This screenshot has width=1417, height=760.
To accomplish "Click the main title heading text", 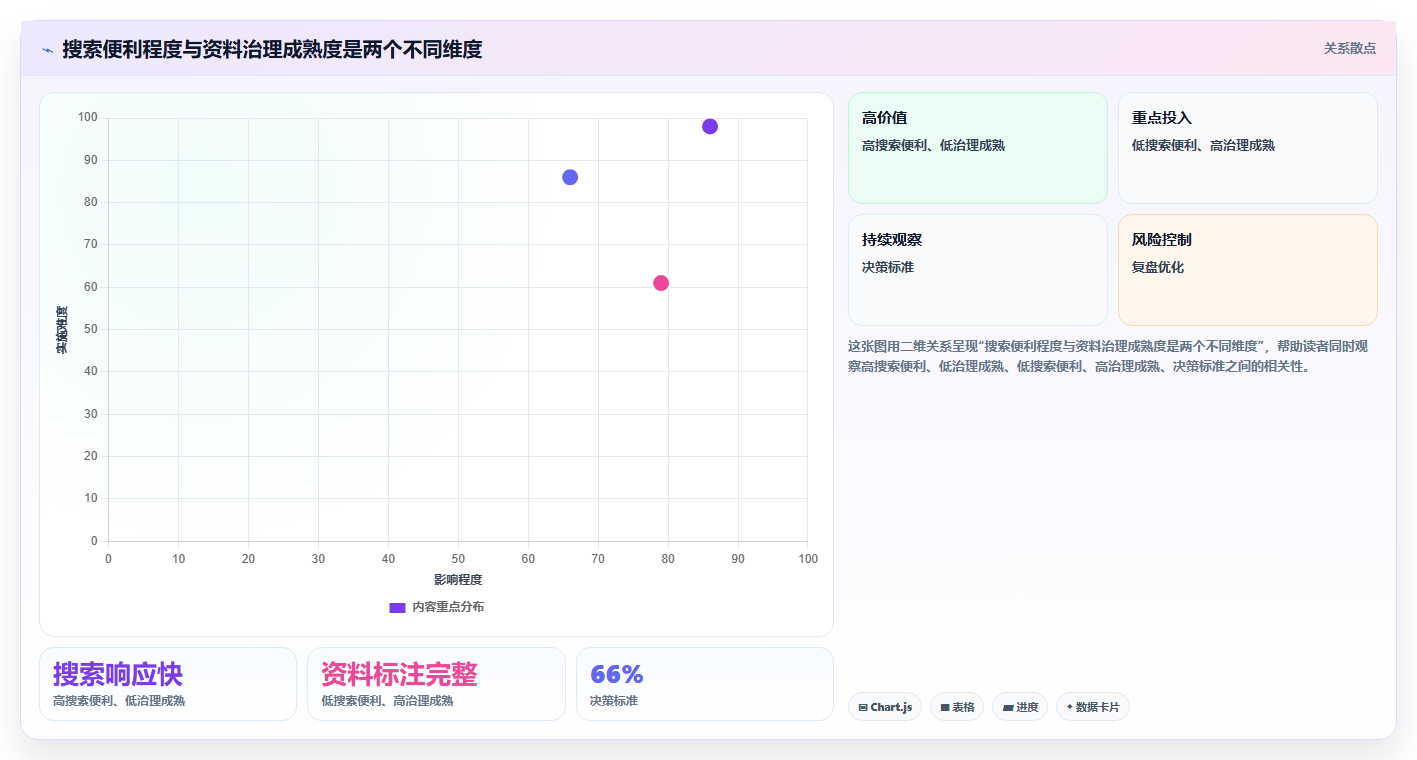I will [272, 49].
